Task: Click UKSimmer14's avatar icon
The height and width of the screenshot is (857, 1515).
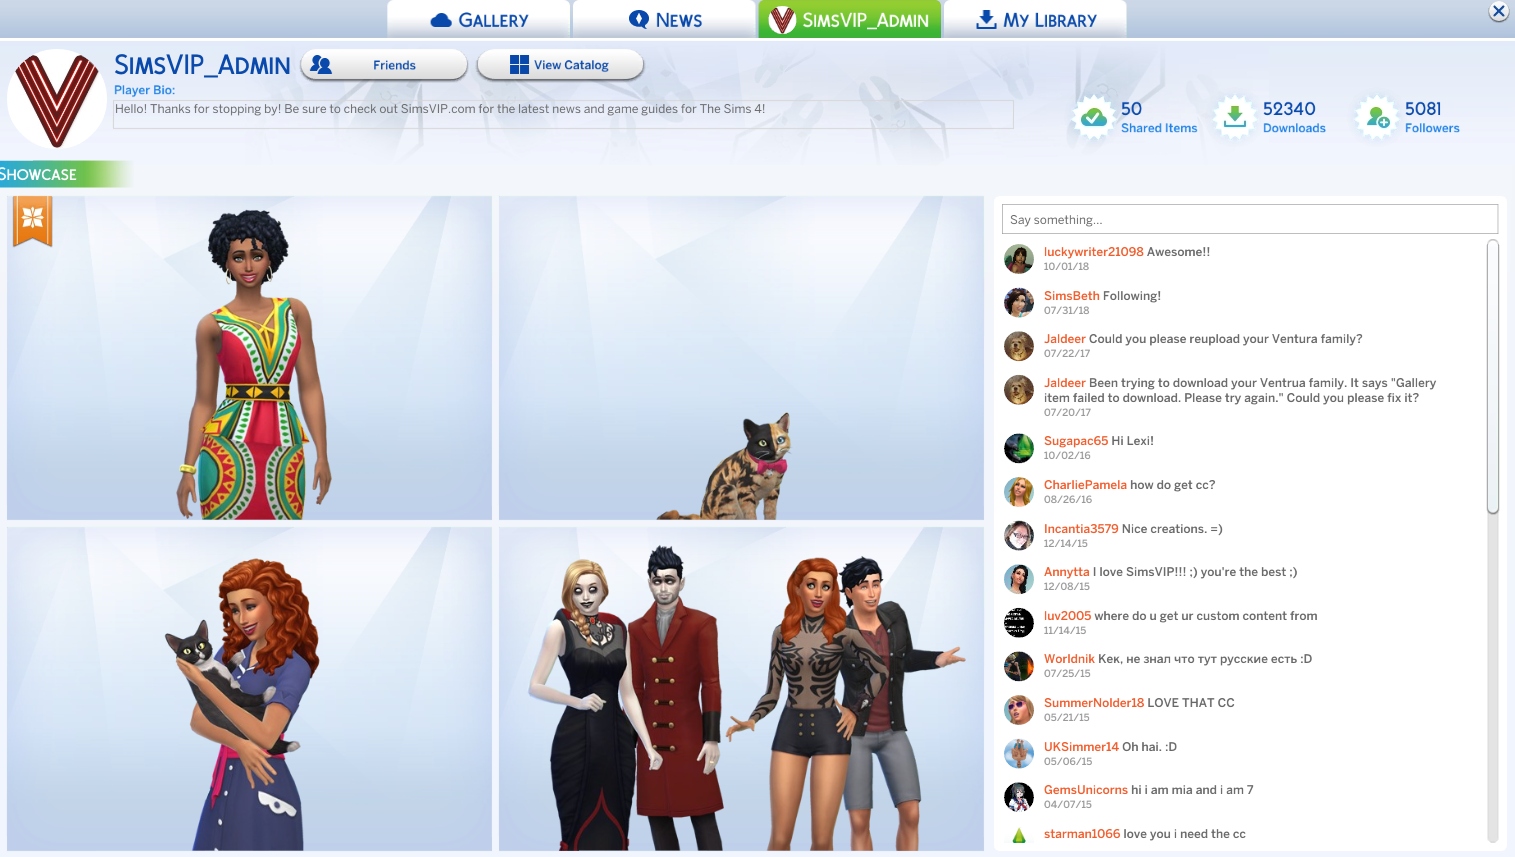Action: pyautogui.click(x=1019, y=754)
